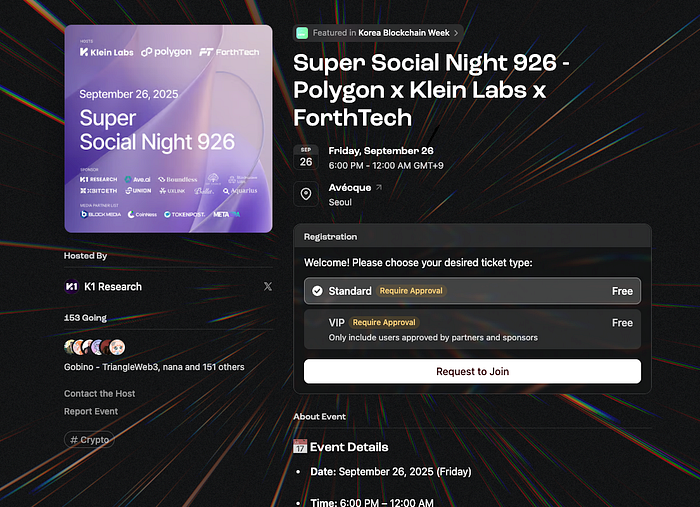Open the 153 Going attendee list
The height and width of the screenshot is (507, 700).
pos(85,318)
